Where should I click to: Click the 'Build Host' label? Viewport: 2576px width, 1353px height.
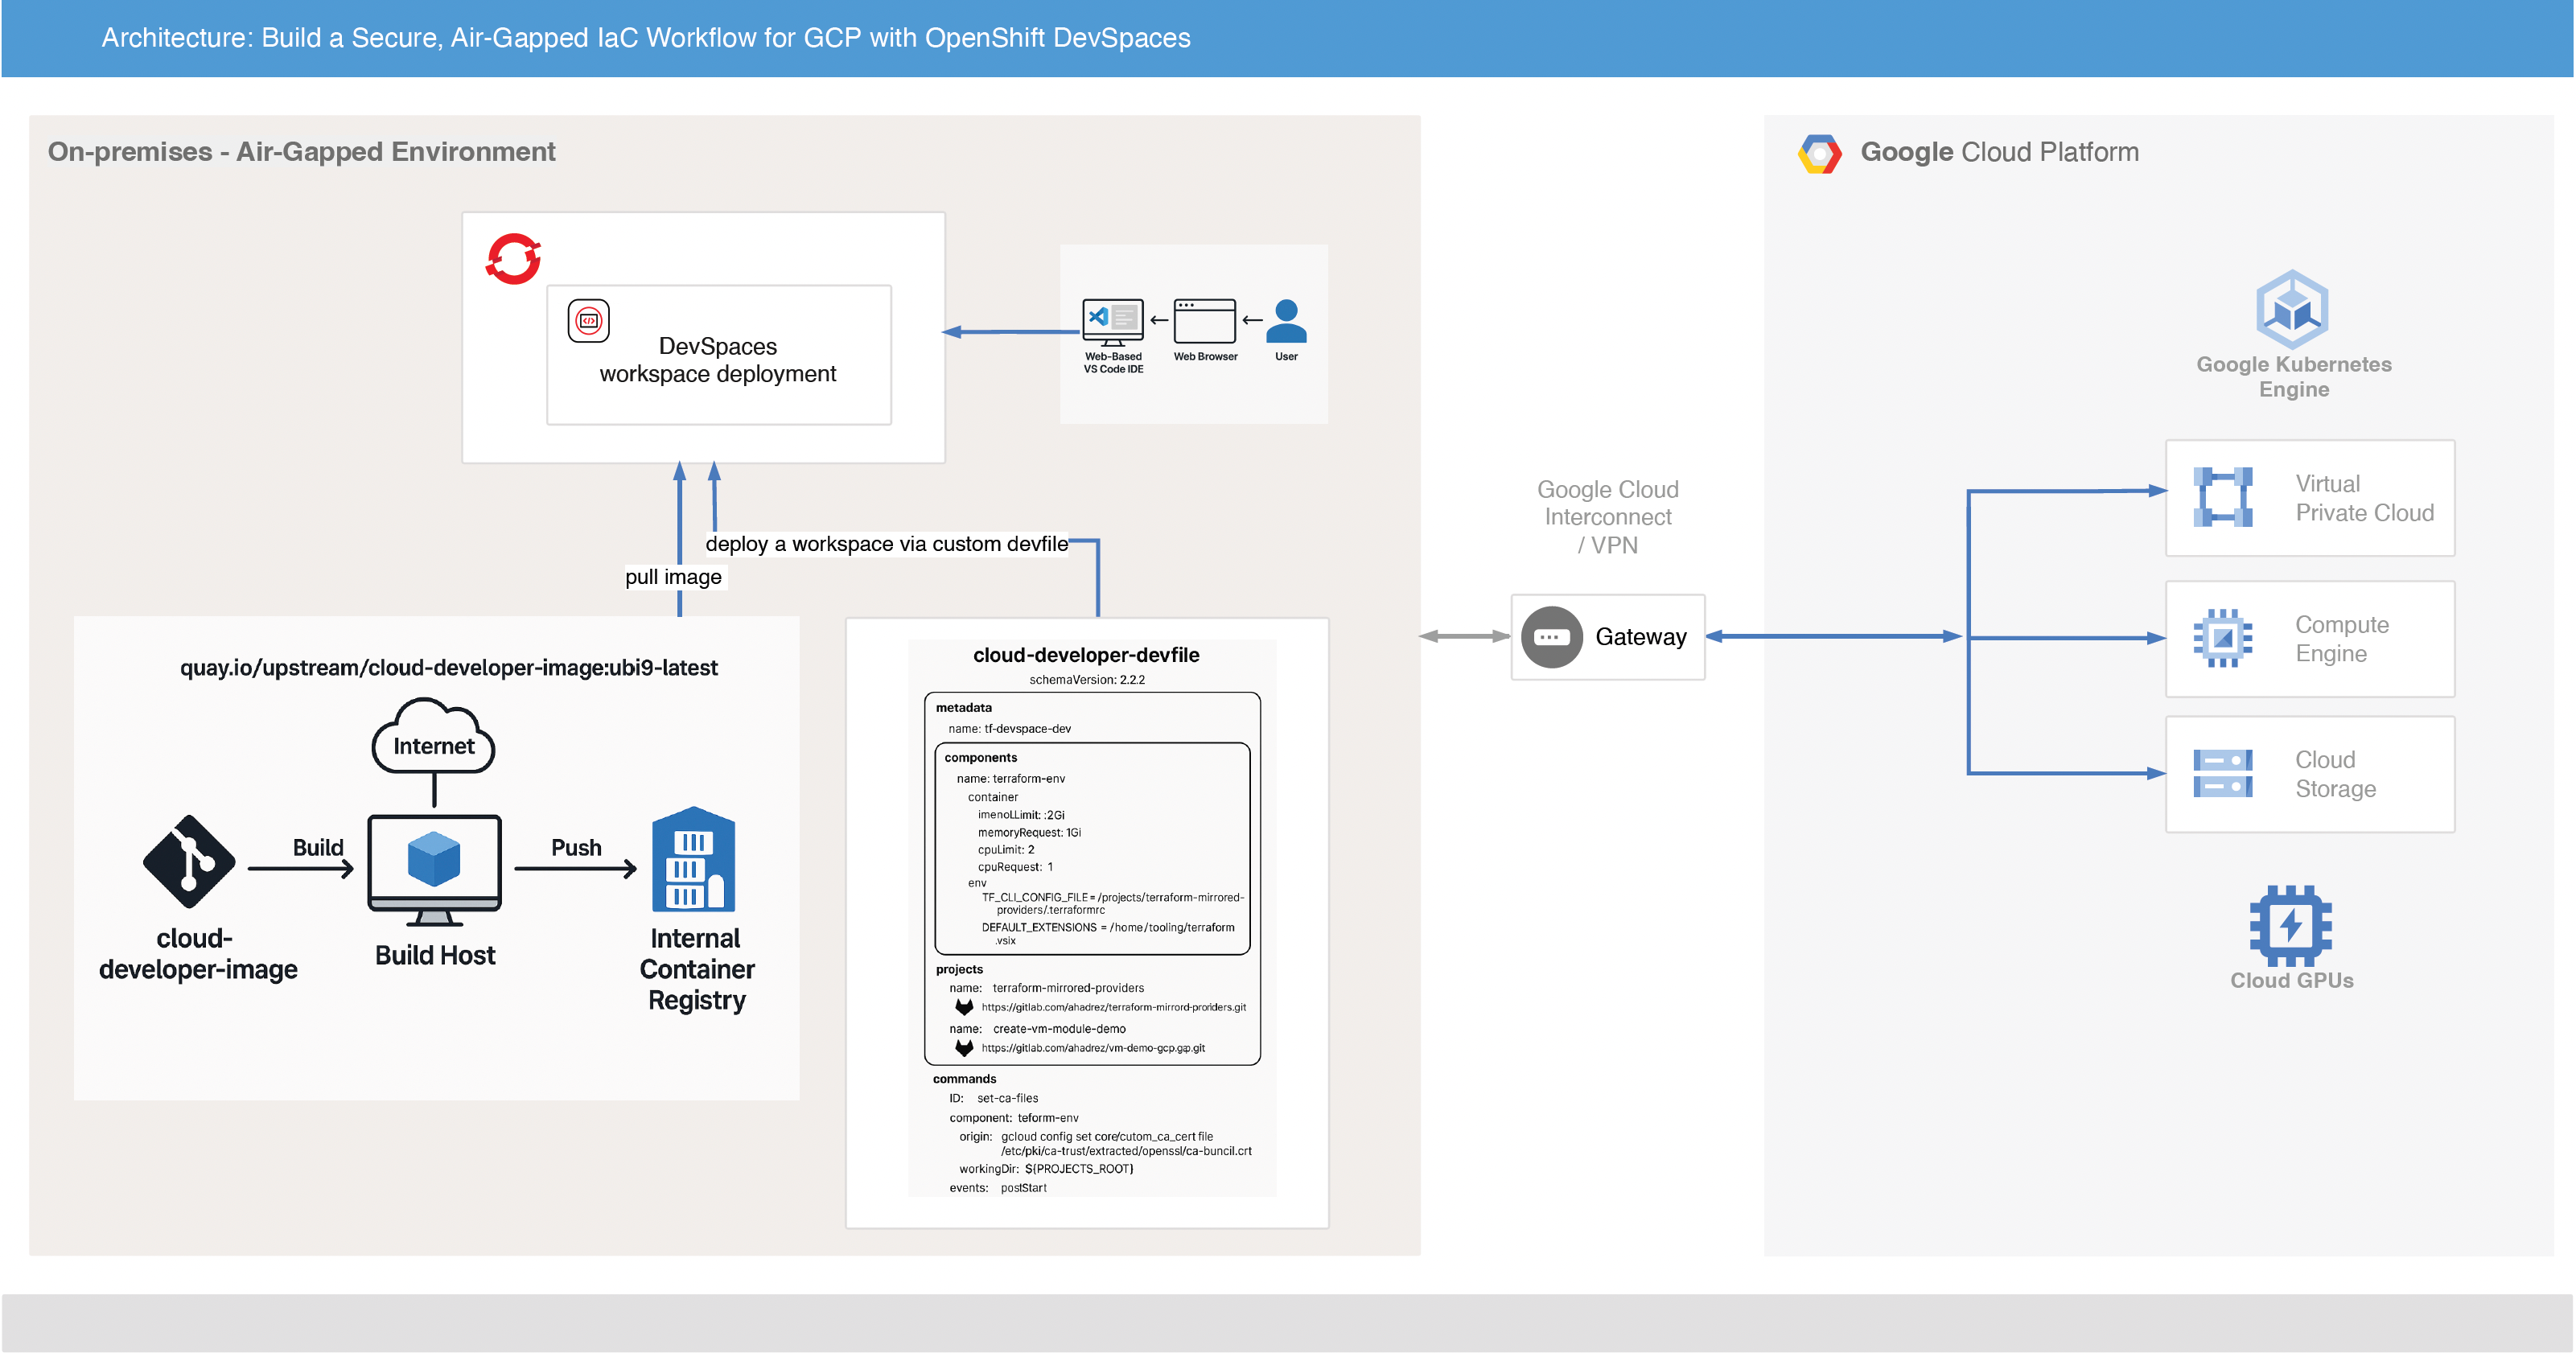[435, 956]
